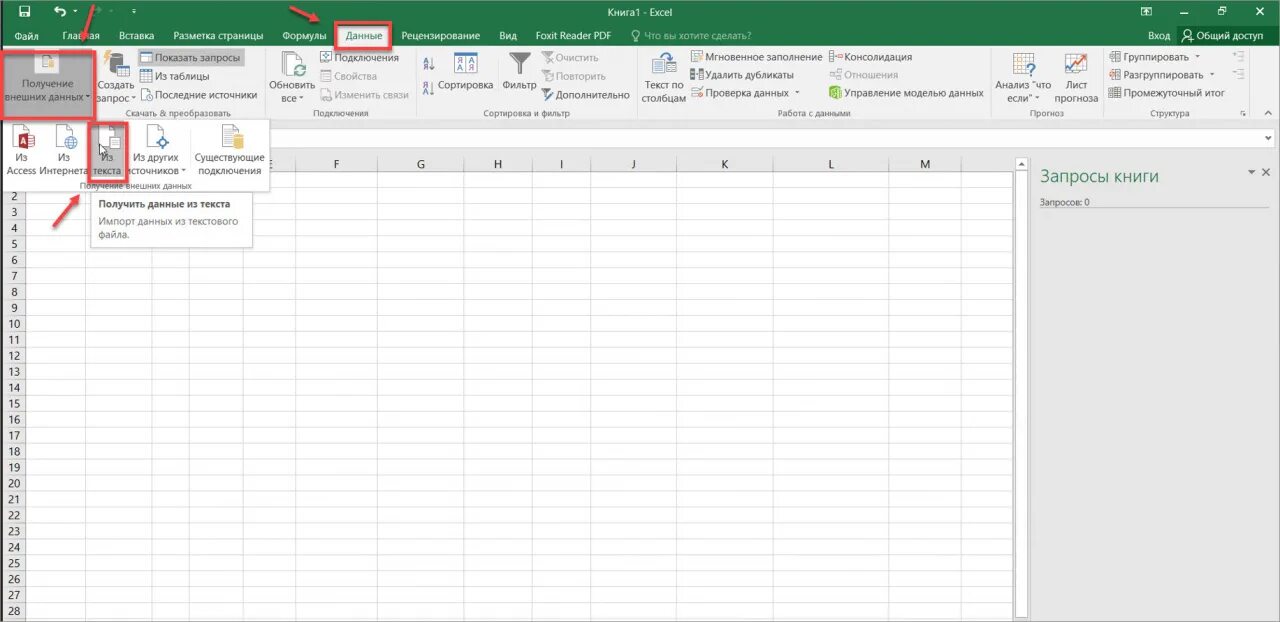This screenshot has width=1280, height=622.
Task: Switch to the Вставка ribbon tab
Action: [x=136, y=36]
